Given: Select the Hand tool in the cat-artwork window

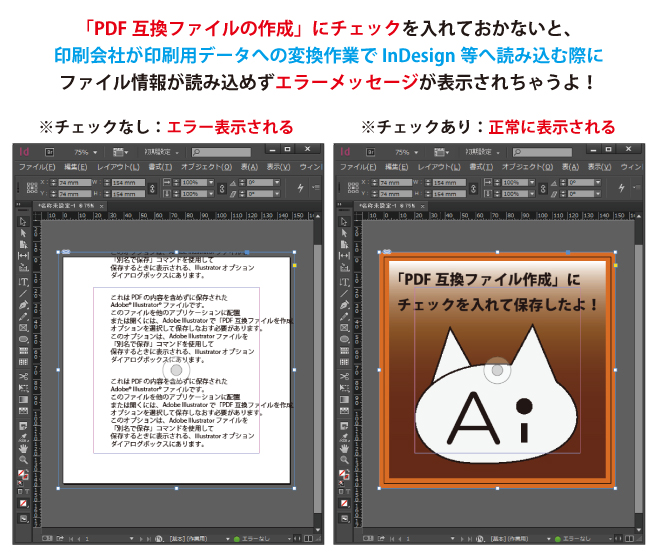Looking at the screenshot, I should point(344,449).
